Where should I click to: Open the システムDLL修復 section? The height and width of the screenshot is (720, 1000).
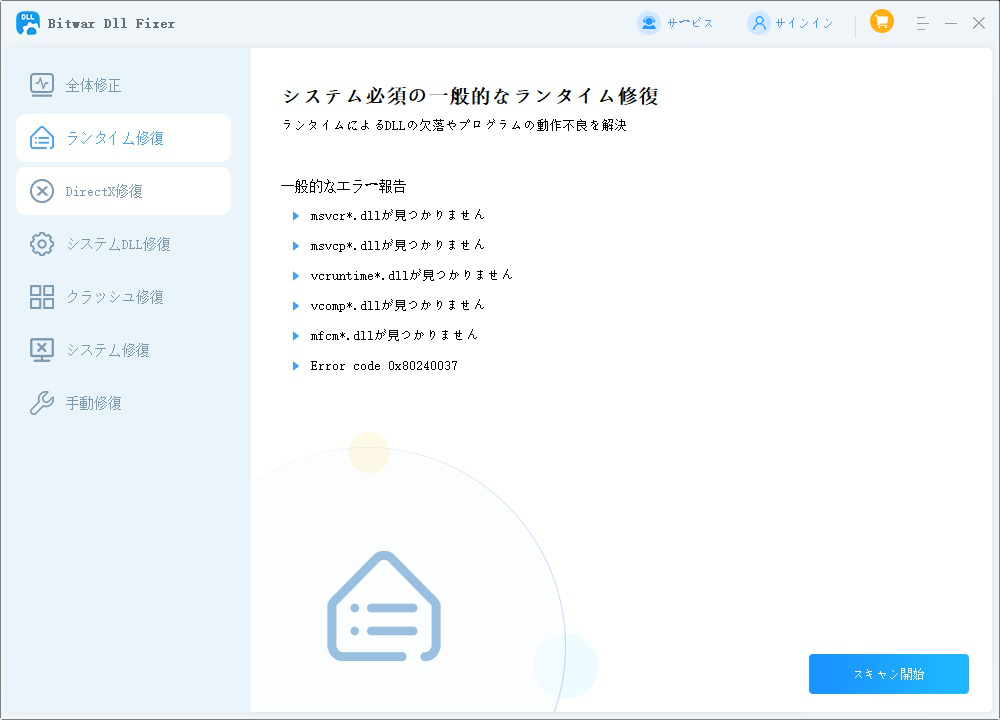point(123,244)
